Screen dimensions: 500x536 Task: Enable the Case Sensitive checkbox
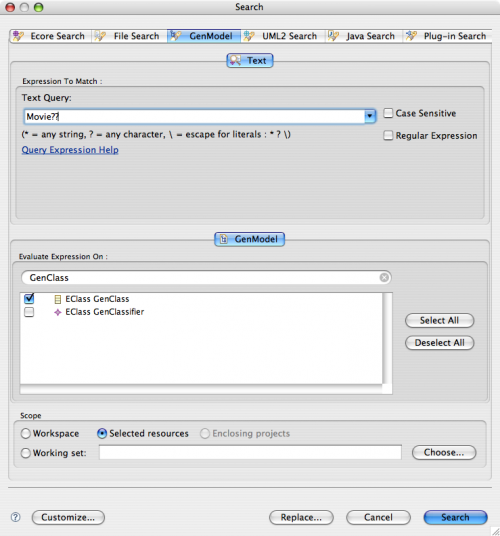388,113
